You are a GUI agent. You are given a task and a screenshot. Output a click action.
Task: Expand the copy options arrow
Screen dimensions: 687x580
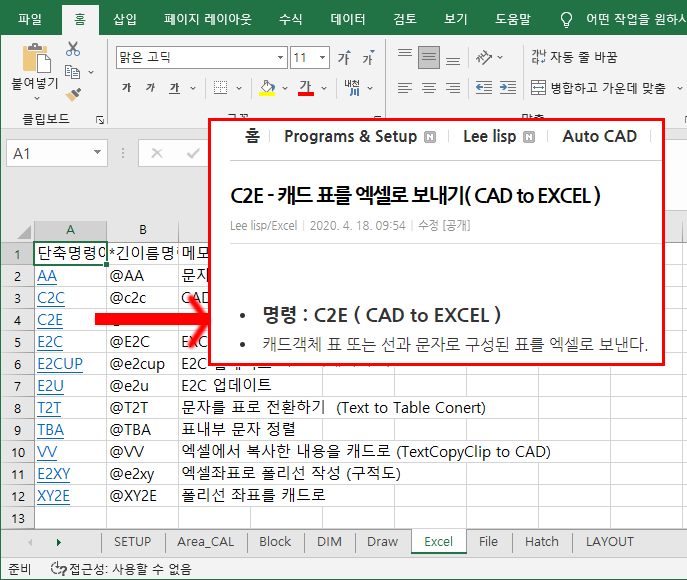(91, 72)
